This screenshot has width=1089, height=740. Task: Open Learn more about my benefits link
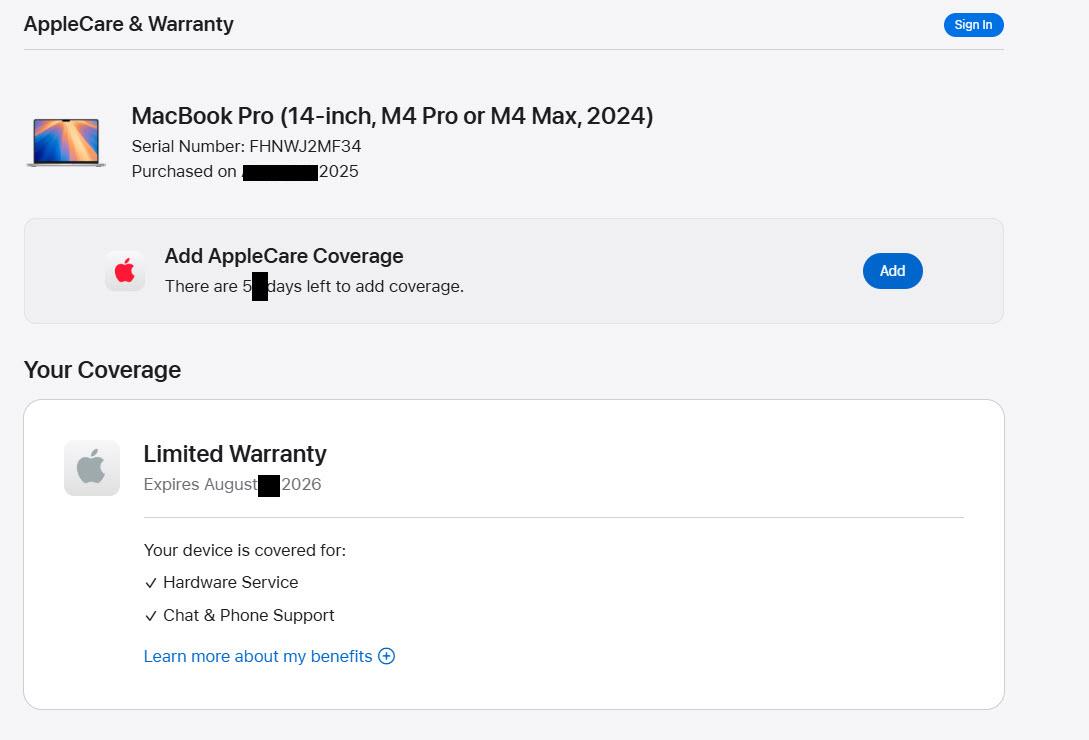258,656
